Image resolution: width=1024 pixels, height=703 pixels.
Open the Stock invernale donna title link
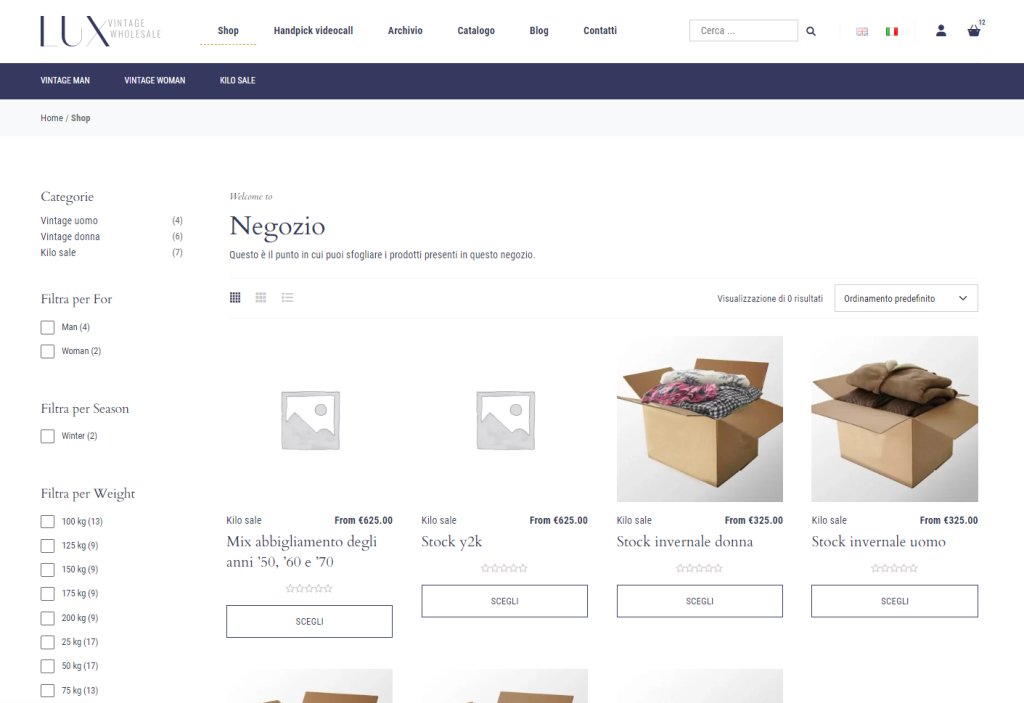(x=684, y=542)
